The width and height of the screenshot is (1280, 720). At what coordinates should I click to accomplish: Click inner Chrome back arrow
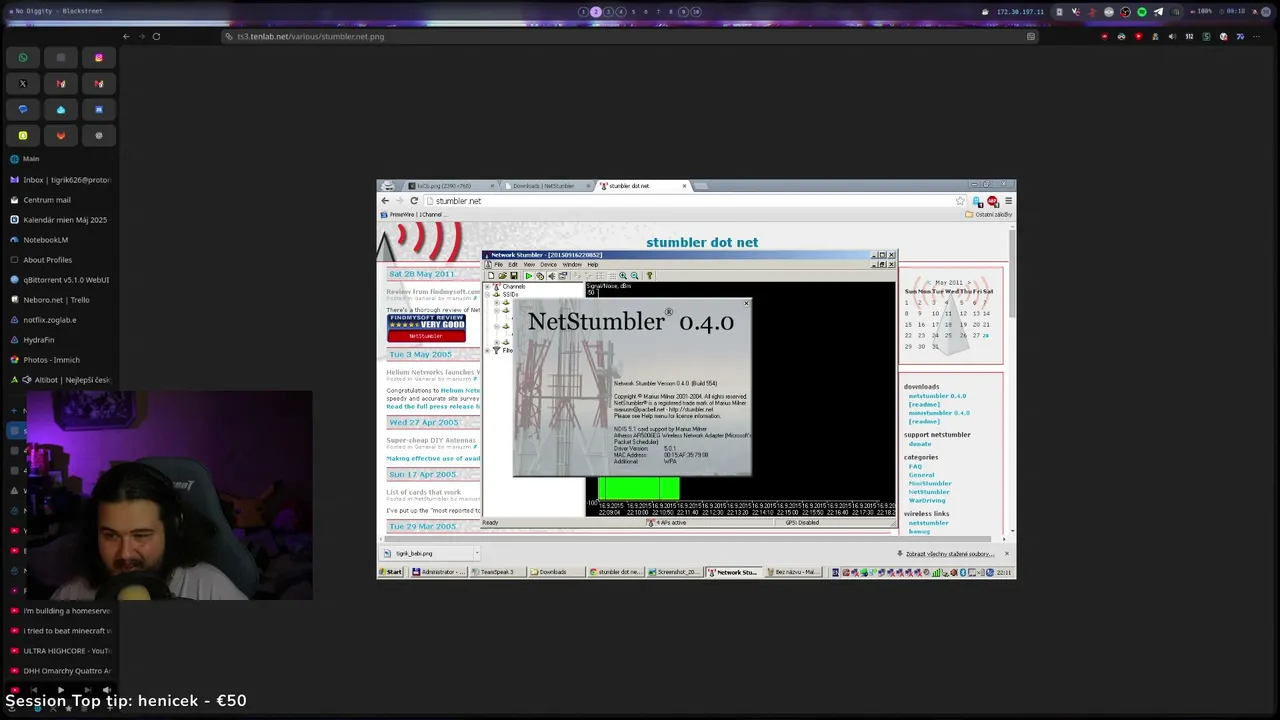coord(385,201)
